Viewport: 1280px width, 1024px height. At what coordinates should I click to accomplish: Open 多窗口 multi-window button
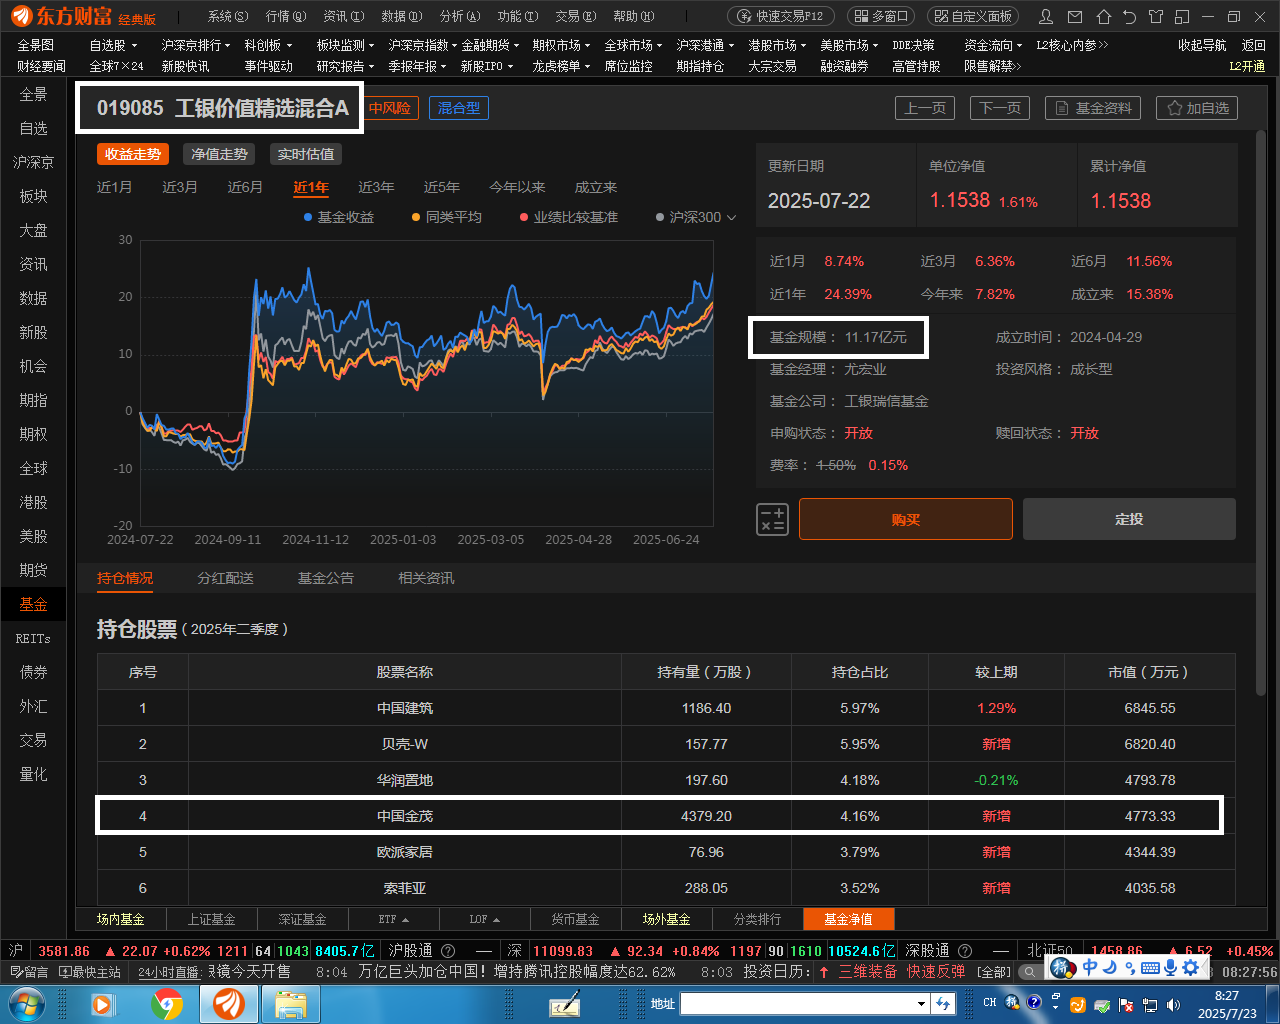coord(880,16)
